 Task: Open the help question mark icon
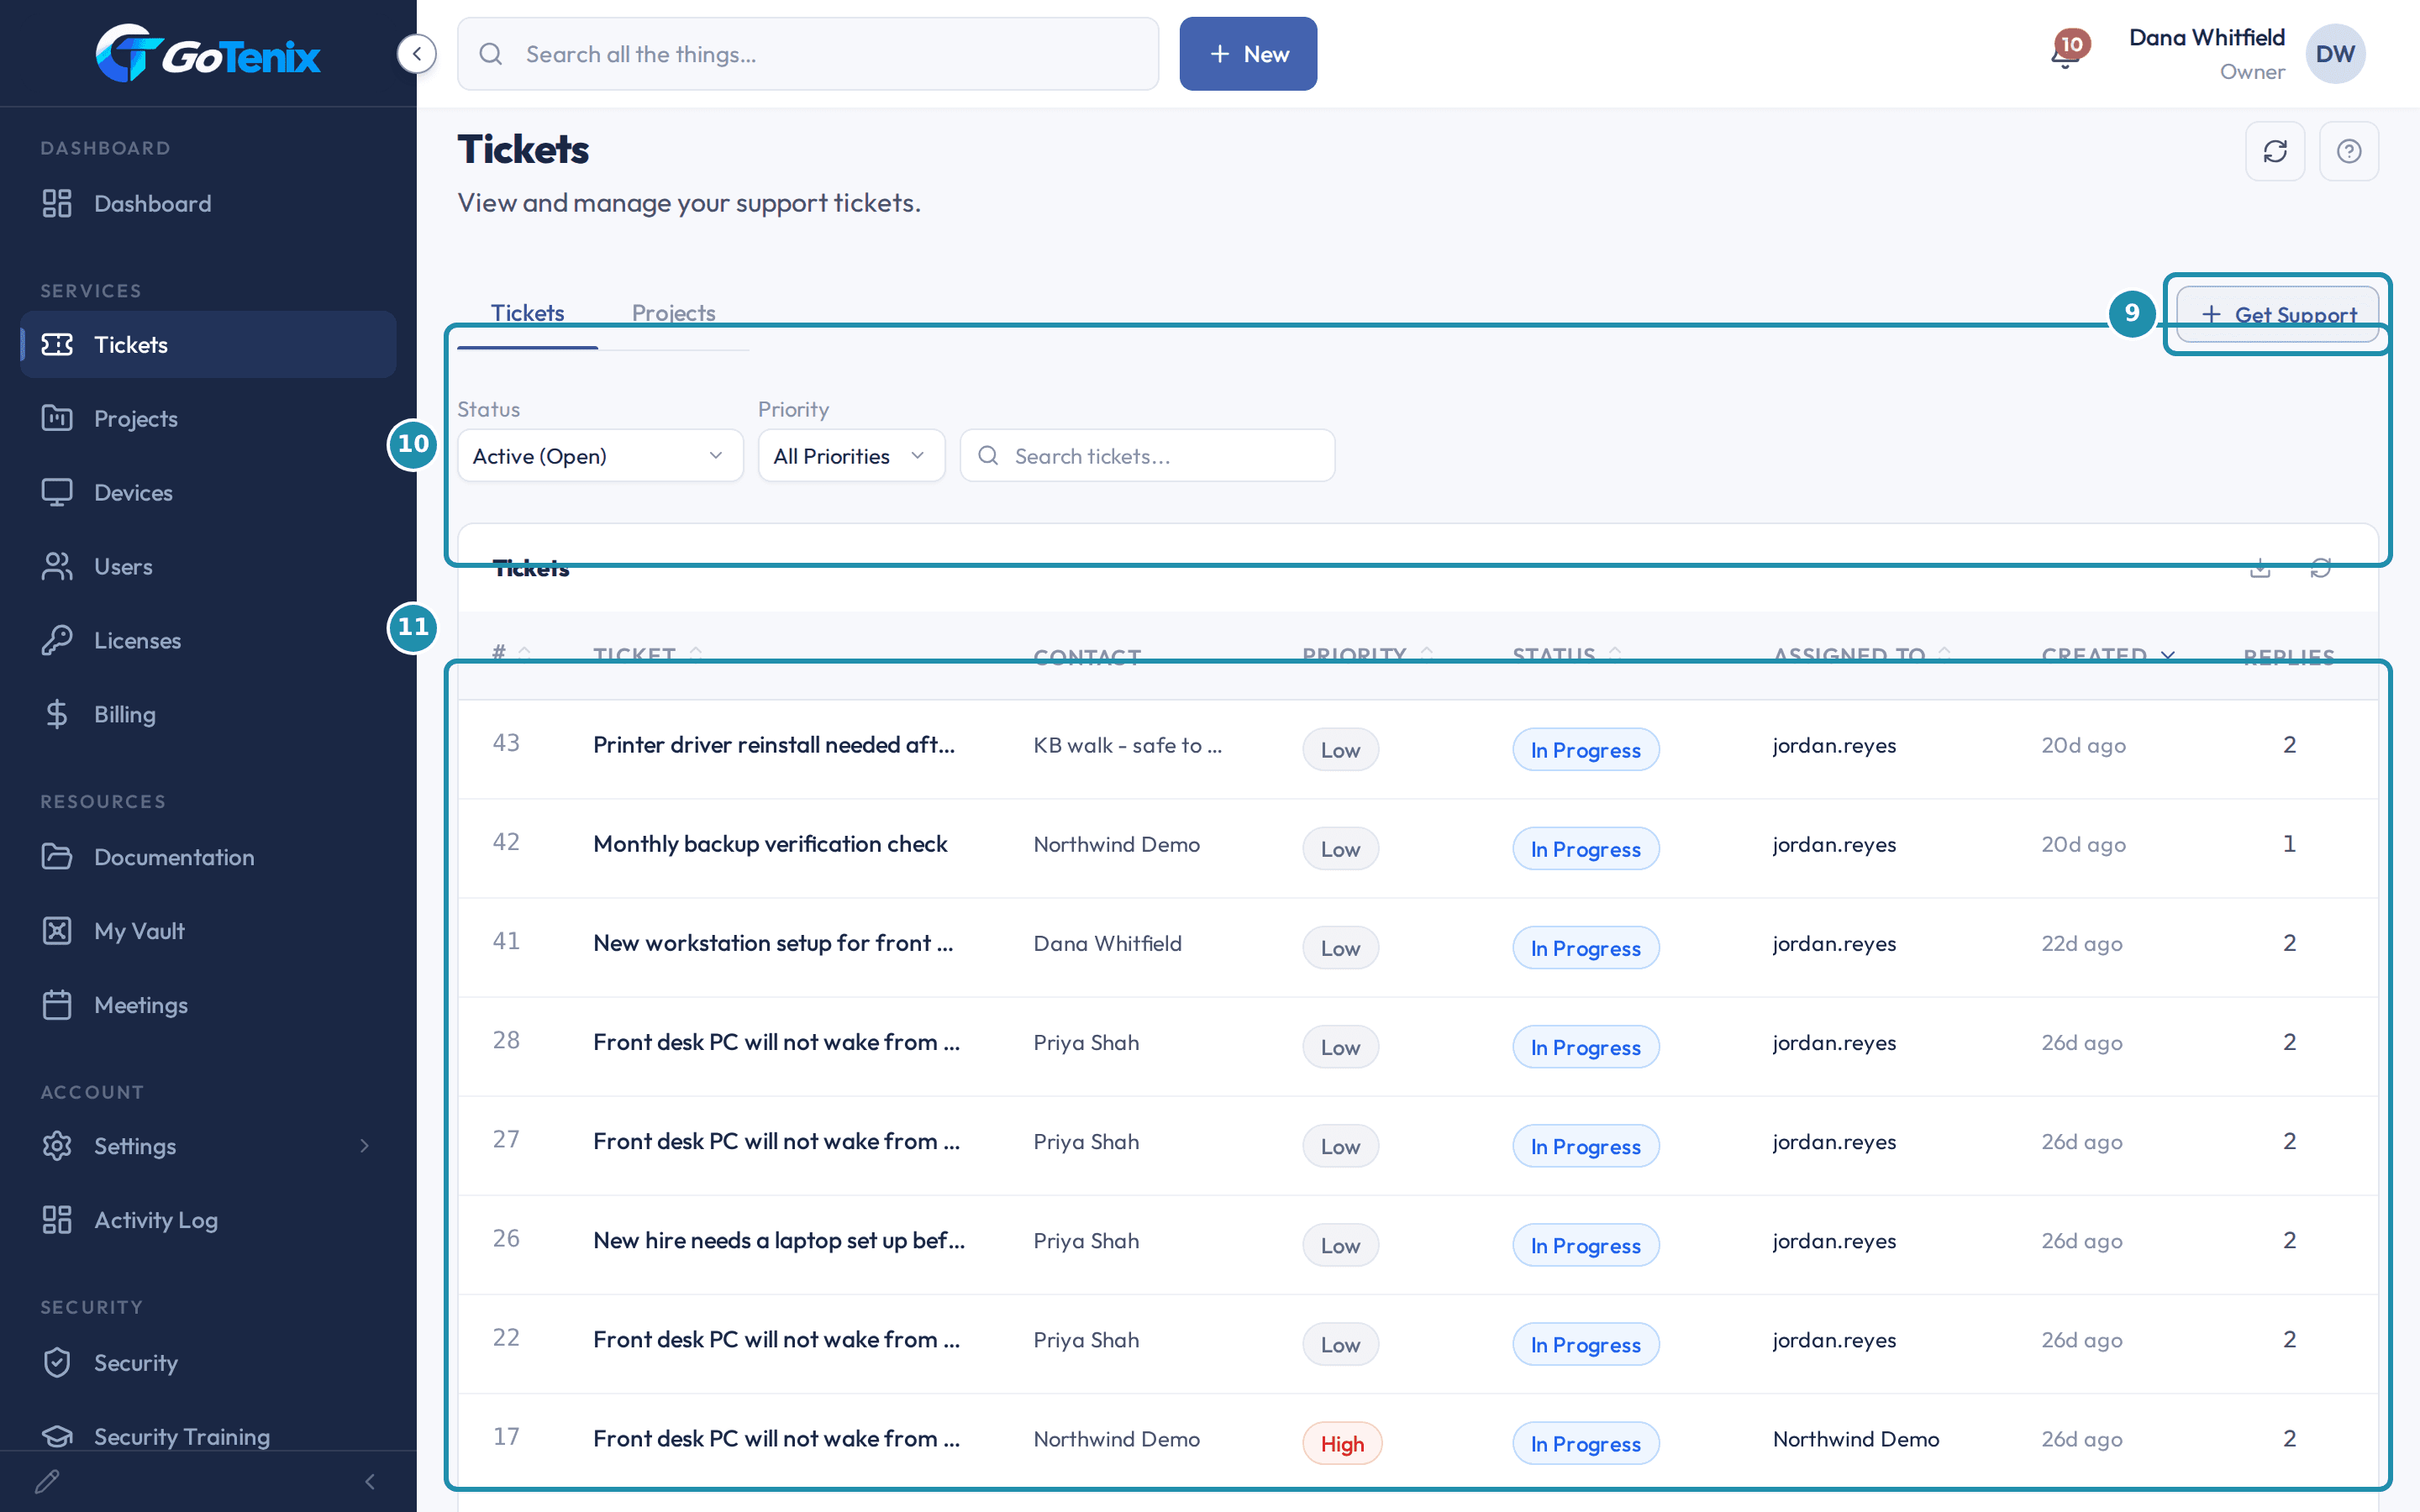(x=2349, y=151)
